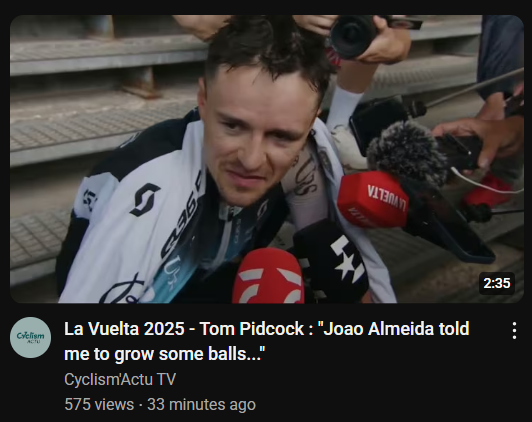Click the furry grey windscreen microphone
This screenshot has height=422, width=532.
(x=407, y=154)
